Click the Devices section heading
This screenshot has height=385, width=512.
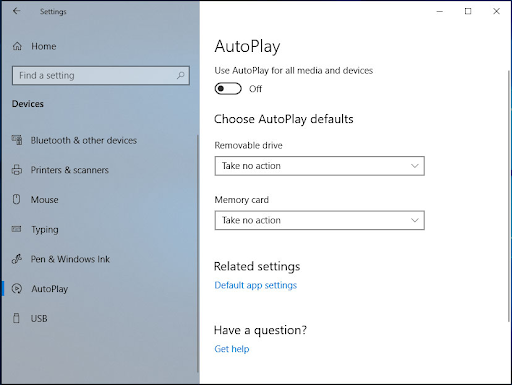coord(28,104)
